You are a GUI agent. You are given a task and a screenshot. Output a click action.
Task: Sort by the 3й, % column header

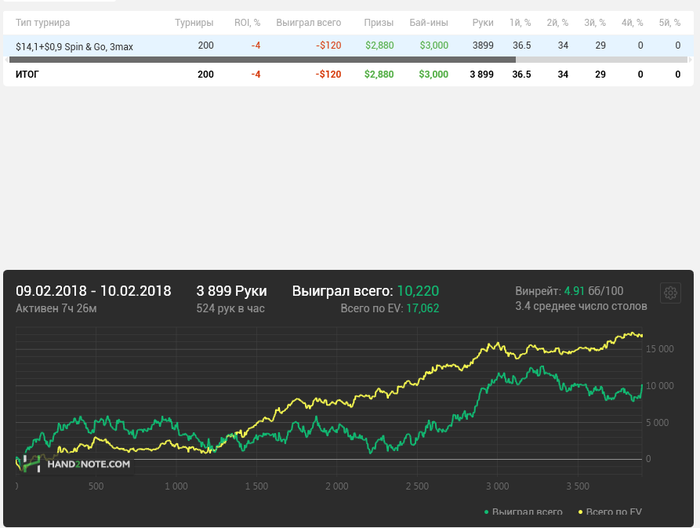595,23
